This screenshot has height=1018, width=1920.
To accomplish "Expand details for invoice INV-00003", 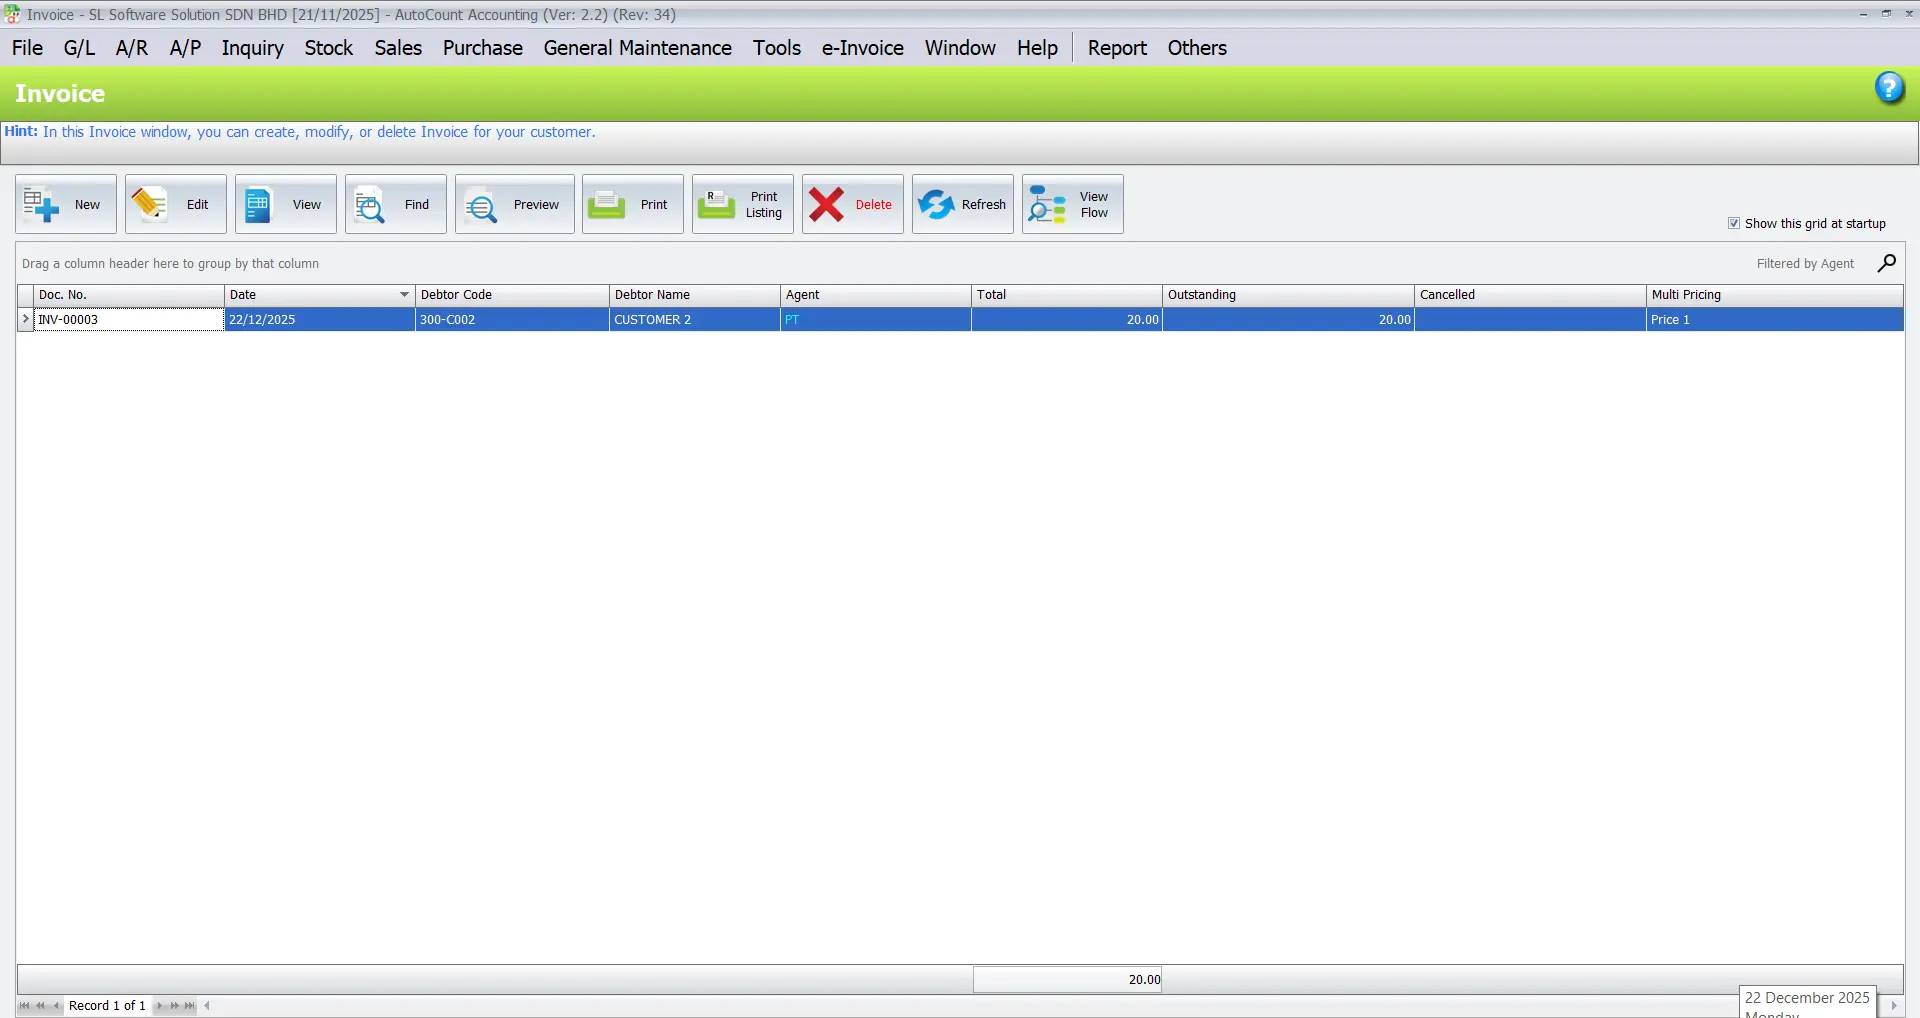I will (25, 319).
